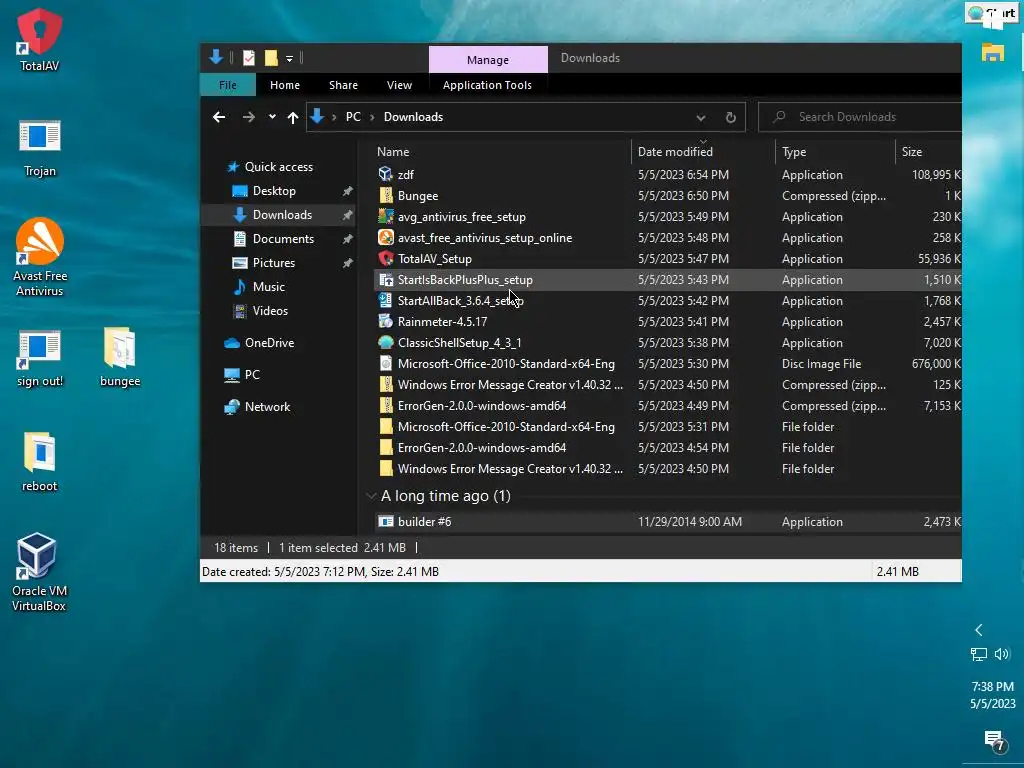Select the sign out! desktop shortcut
This screenshot has width=1024, height=768.
(x=40, y=358)
